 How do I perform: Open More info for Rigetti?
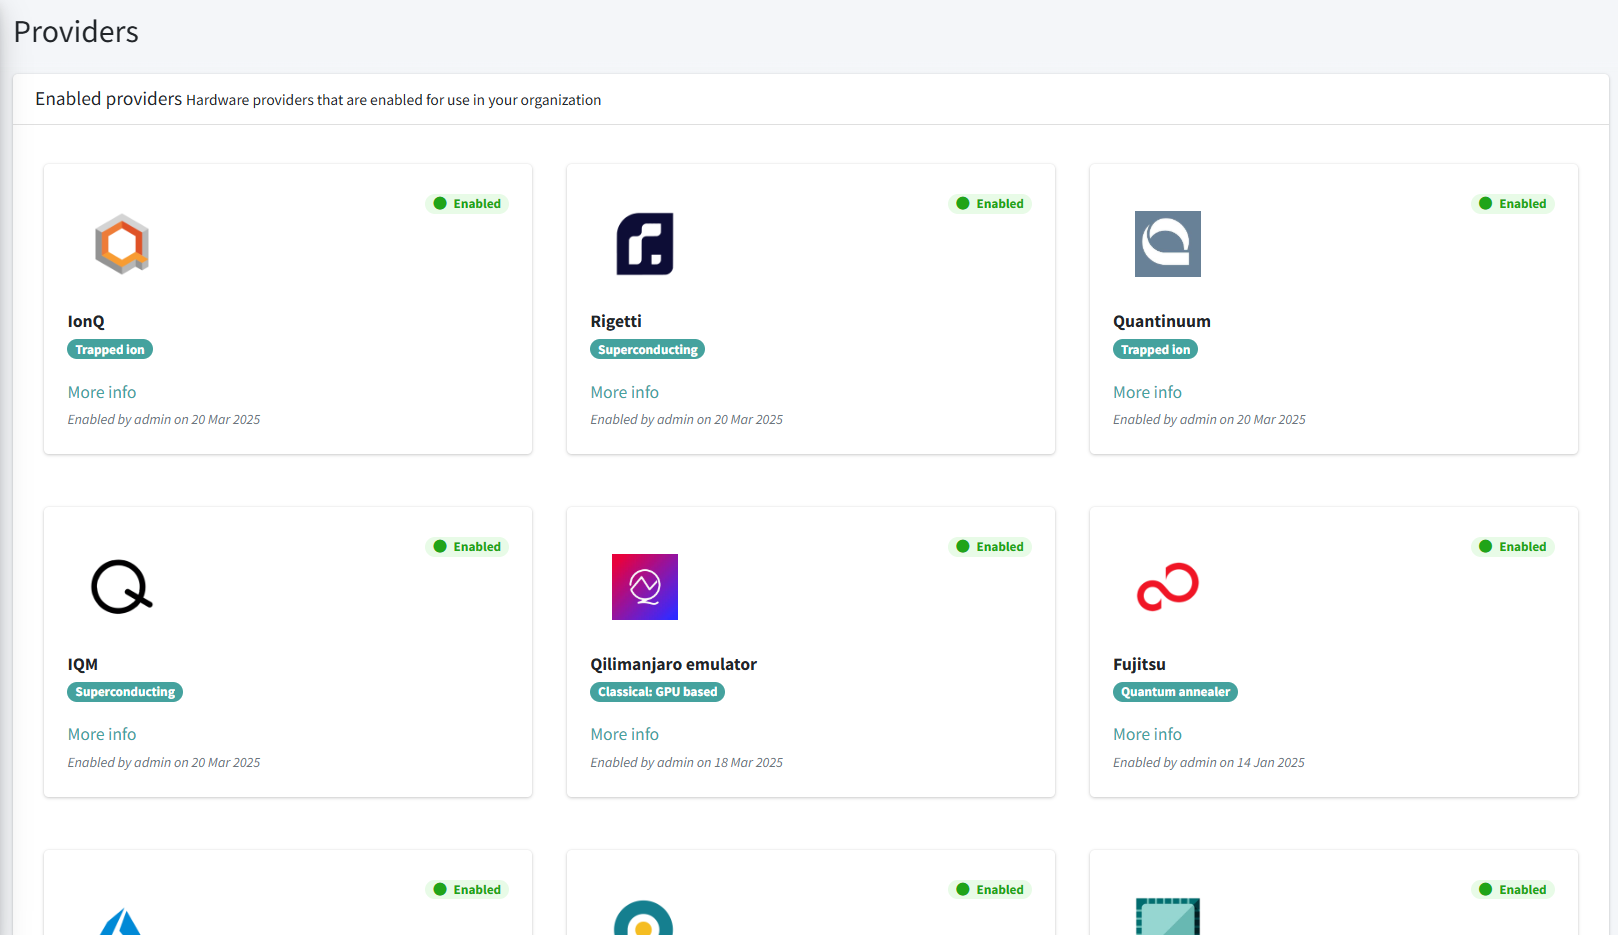624,391
